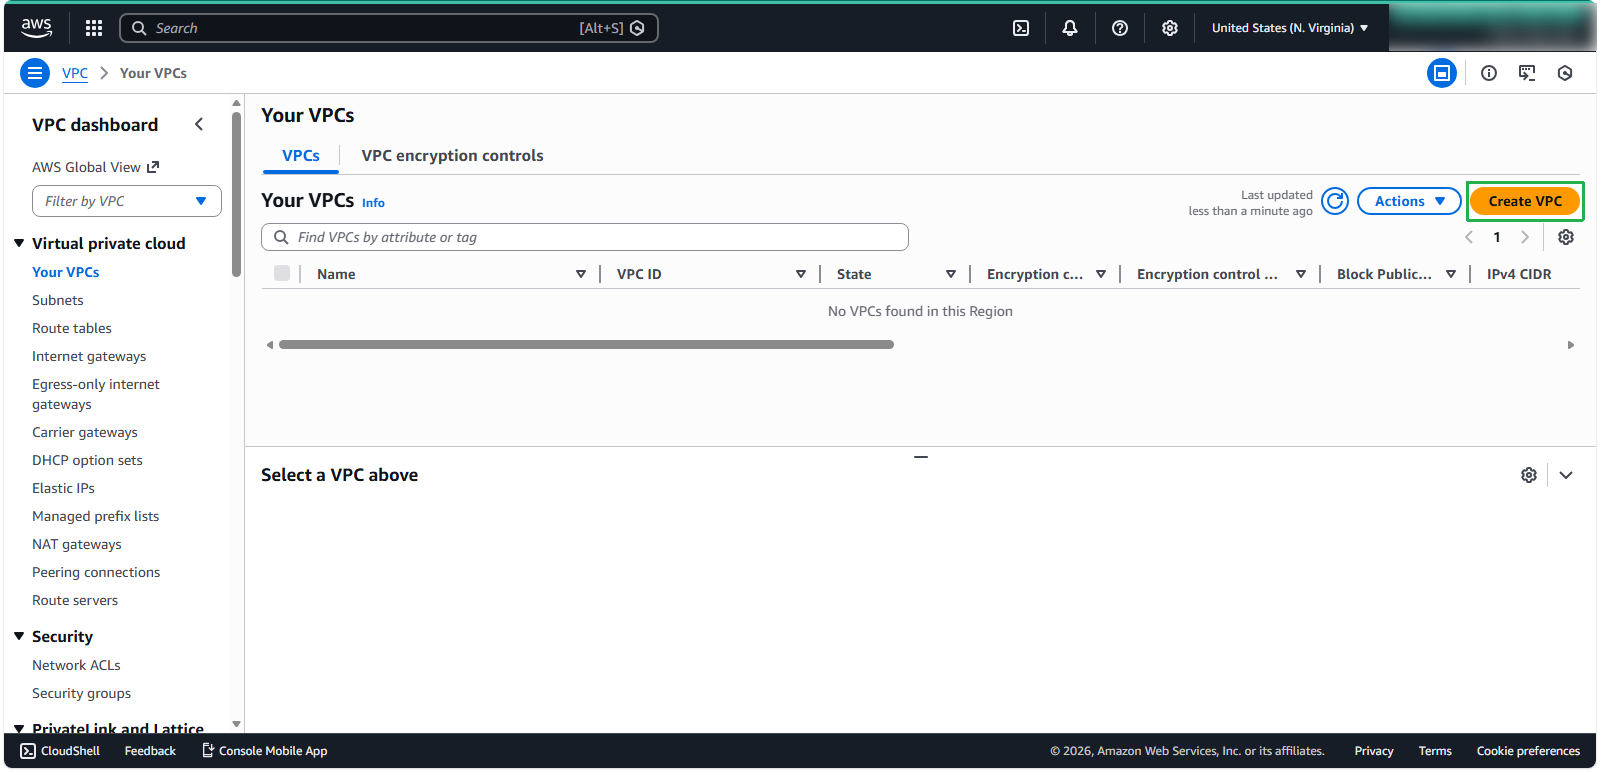
Task: Open Network ACLs in the sidebar
Action: (x=76, y=665)
